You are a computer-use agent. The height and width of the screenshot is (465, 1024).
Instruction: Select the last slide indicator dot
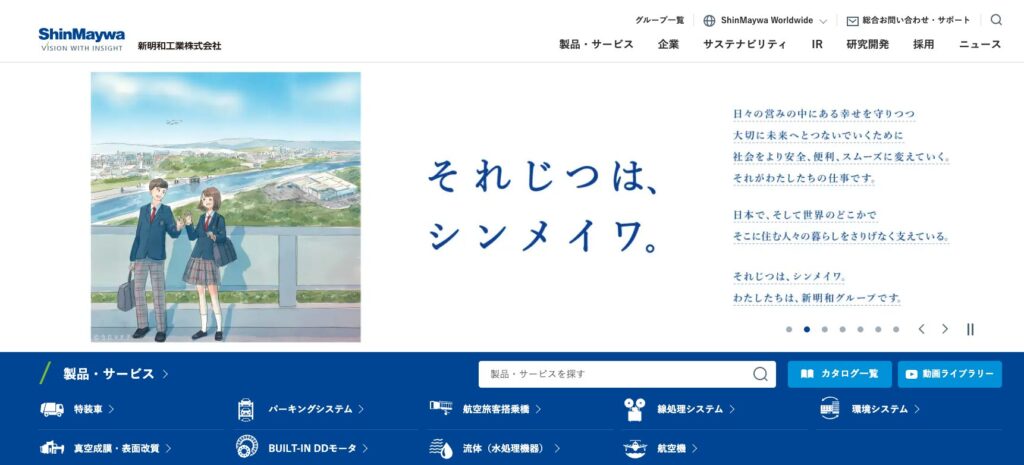click(896, 329)
